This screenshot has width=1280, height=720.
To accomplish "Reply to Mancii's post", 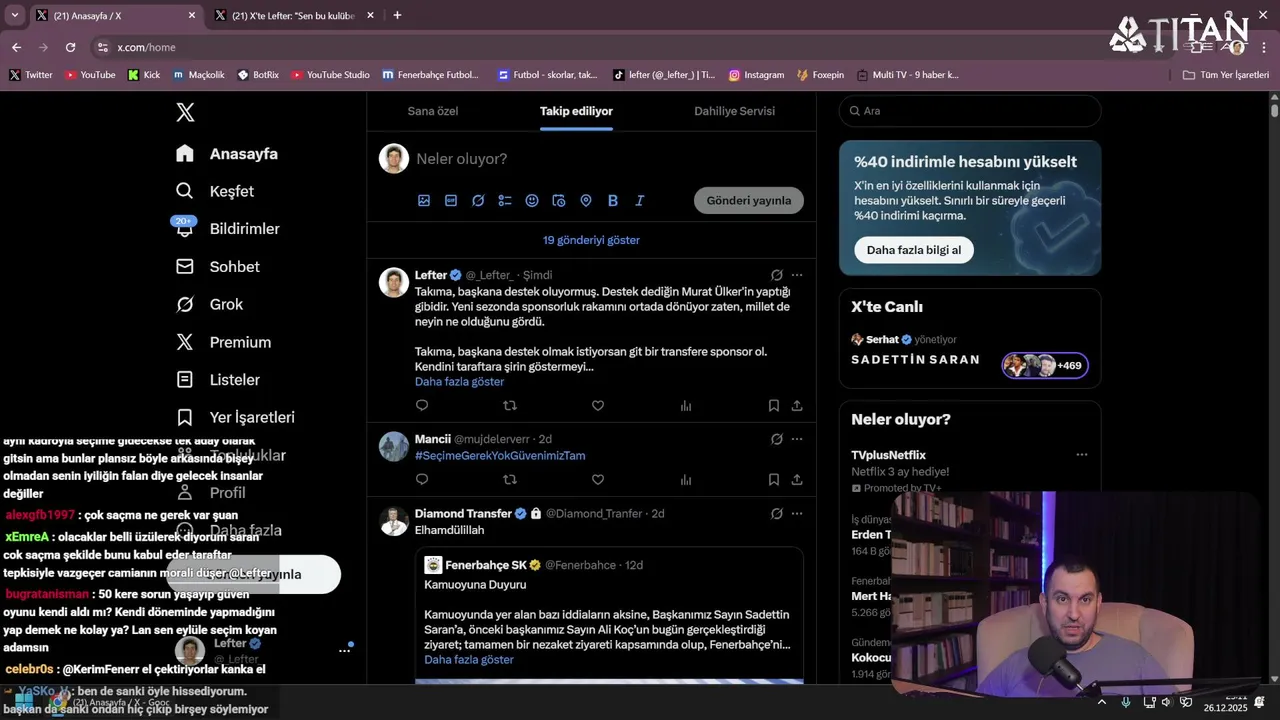I will point(422,480).
